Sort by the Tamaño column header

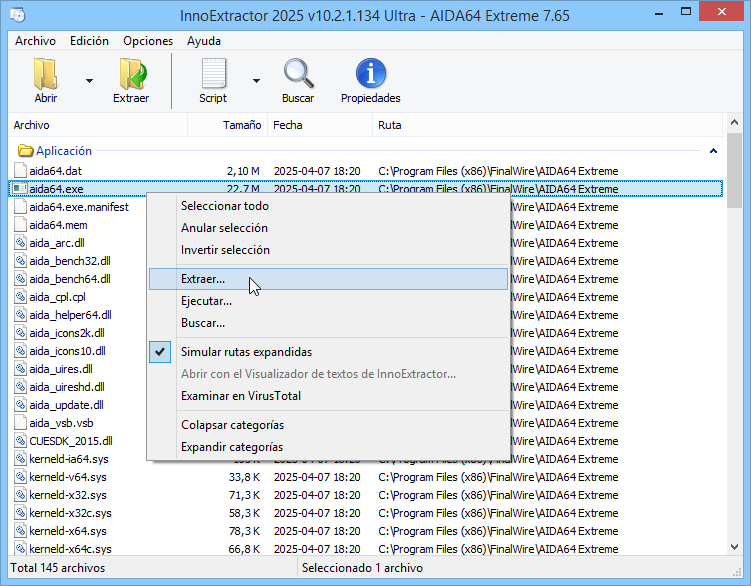(228, 125)
